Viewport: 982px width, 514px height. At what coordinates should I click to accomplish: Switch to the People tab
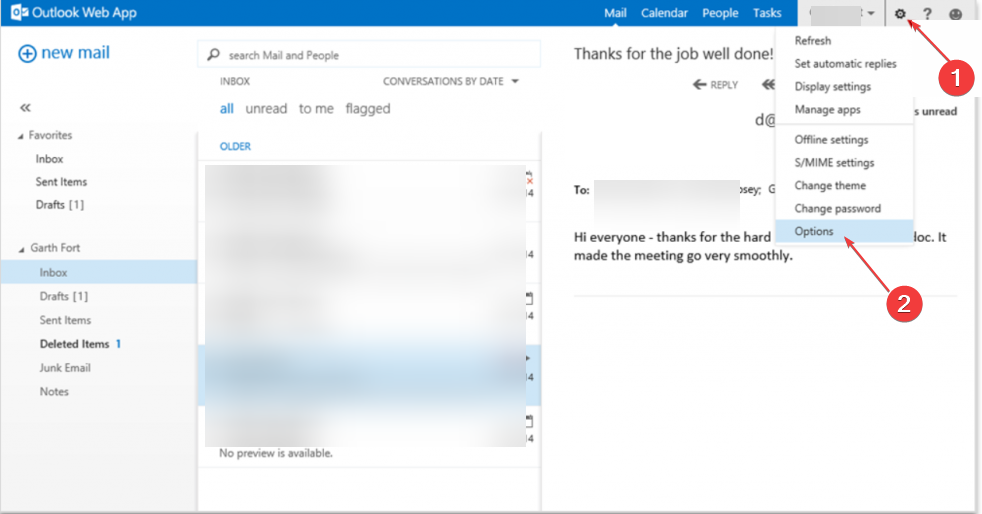click(x=720, y=13)
